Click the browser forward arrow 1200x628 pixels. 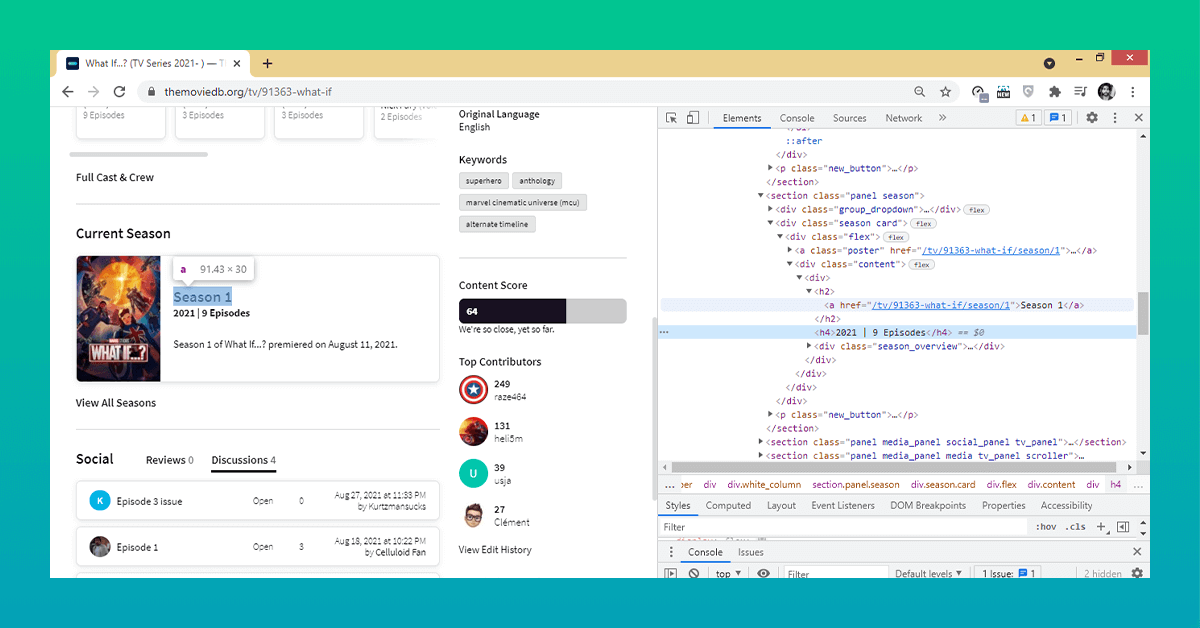[x=93, y=91]
